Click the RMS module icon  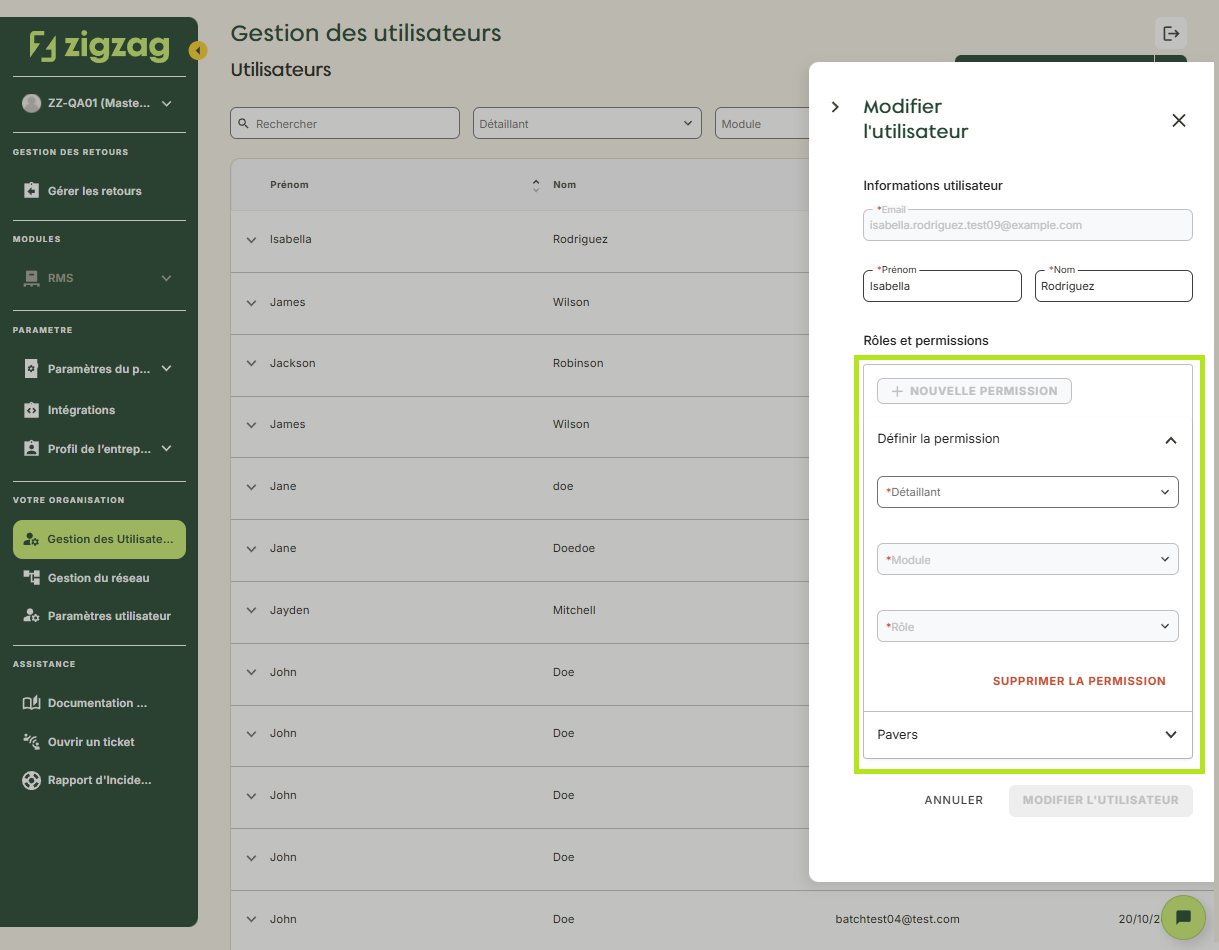pyautogui.click(x=31, y=278)
